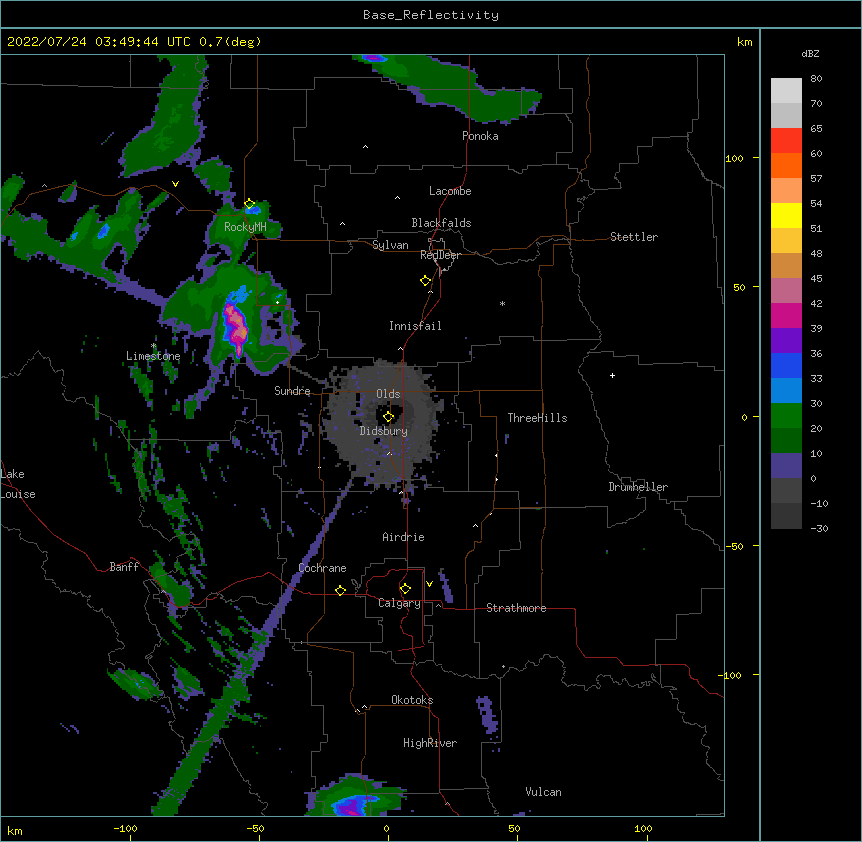Select the bright yellow swatch in the dBZ legend
The width and height of the screenshot is (862, 842).
(786, 215)
